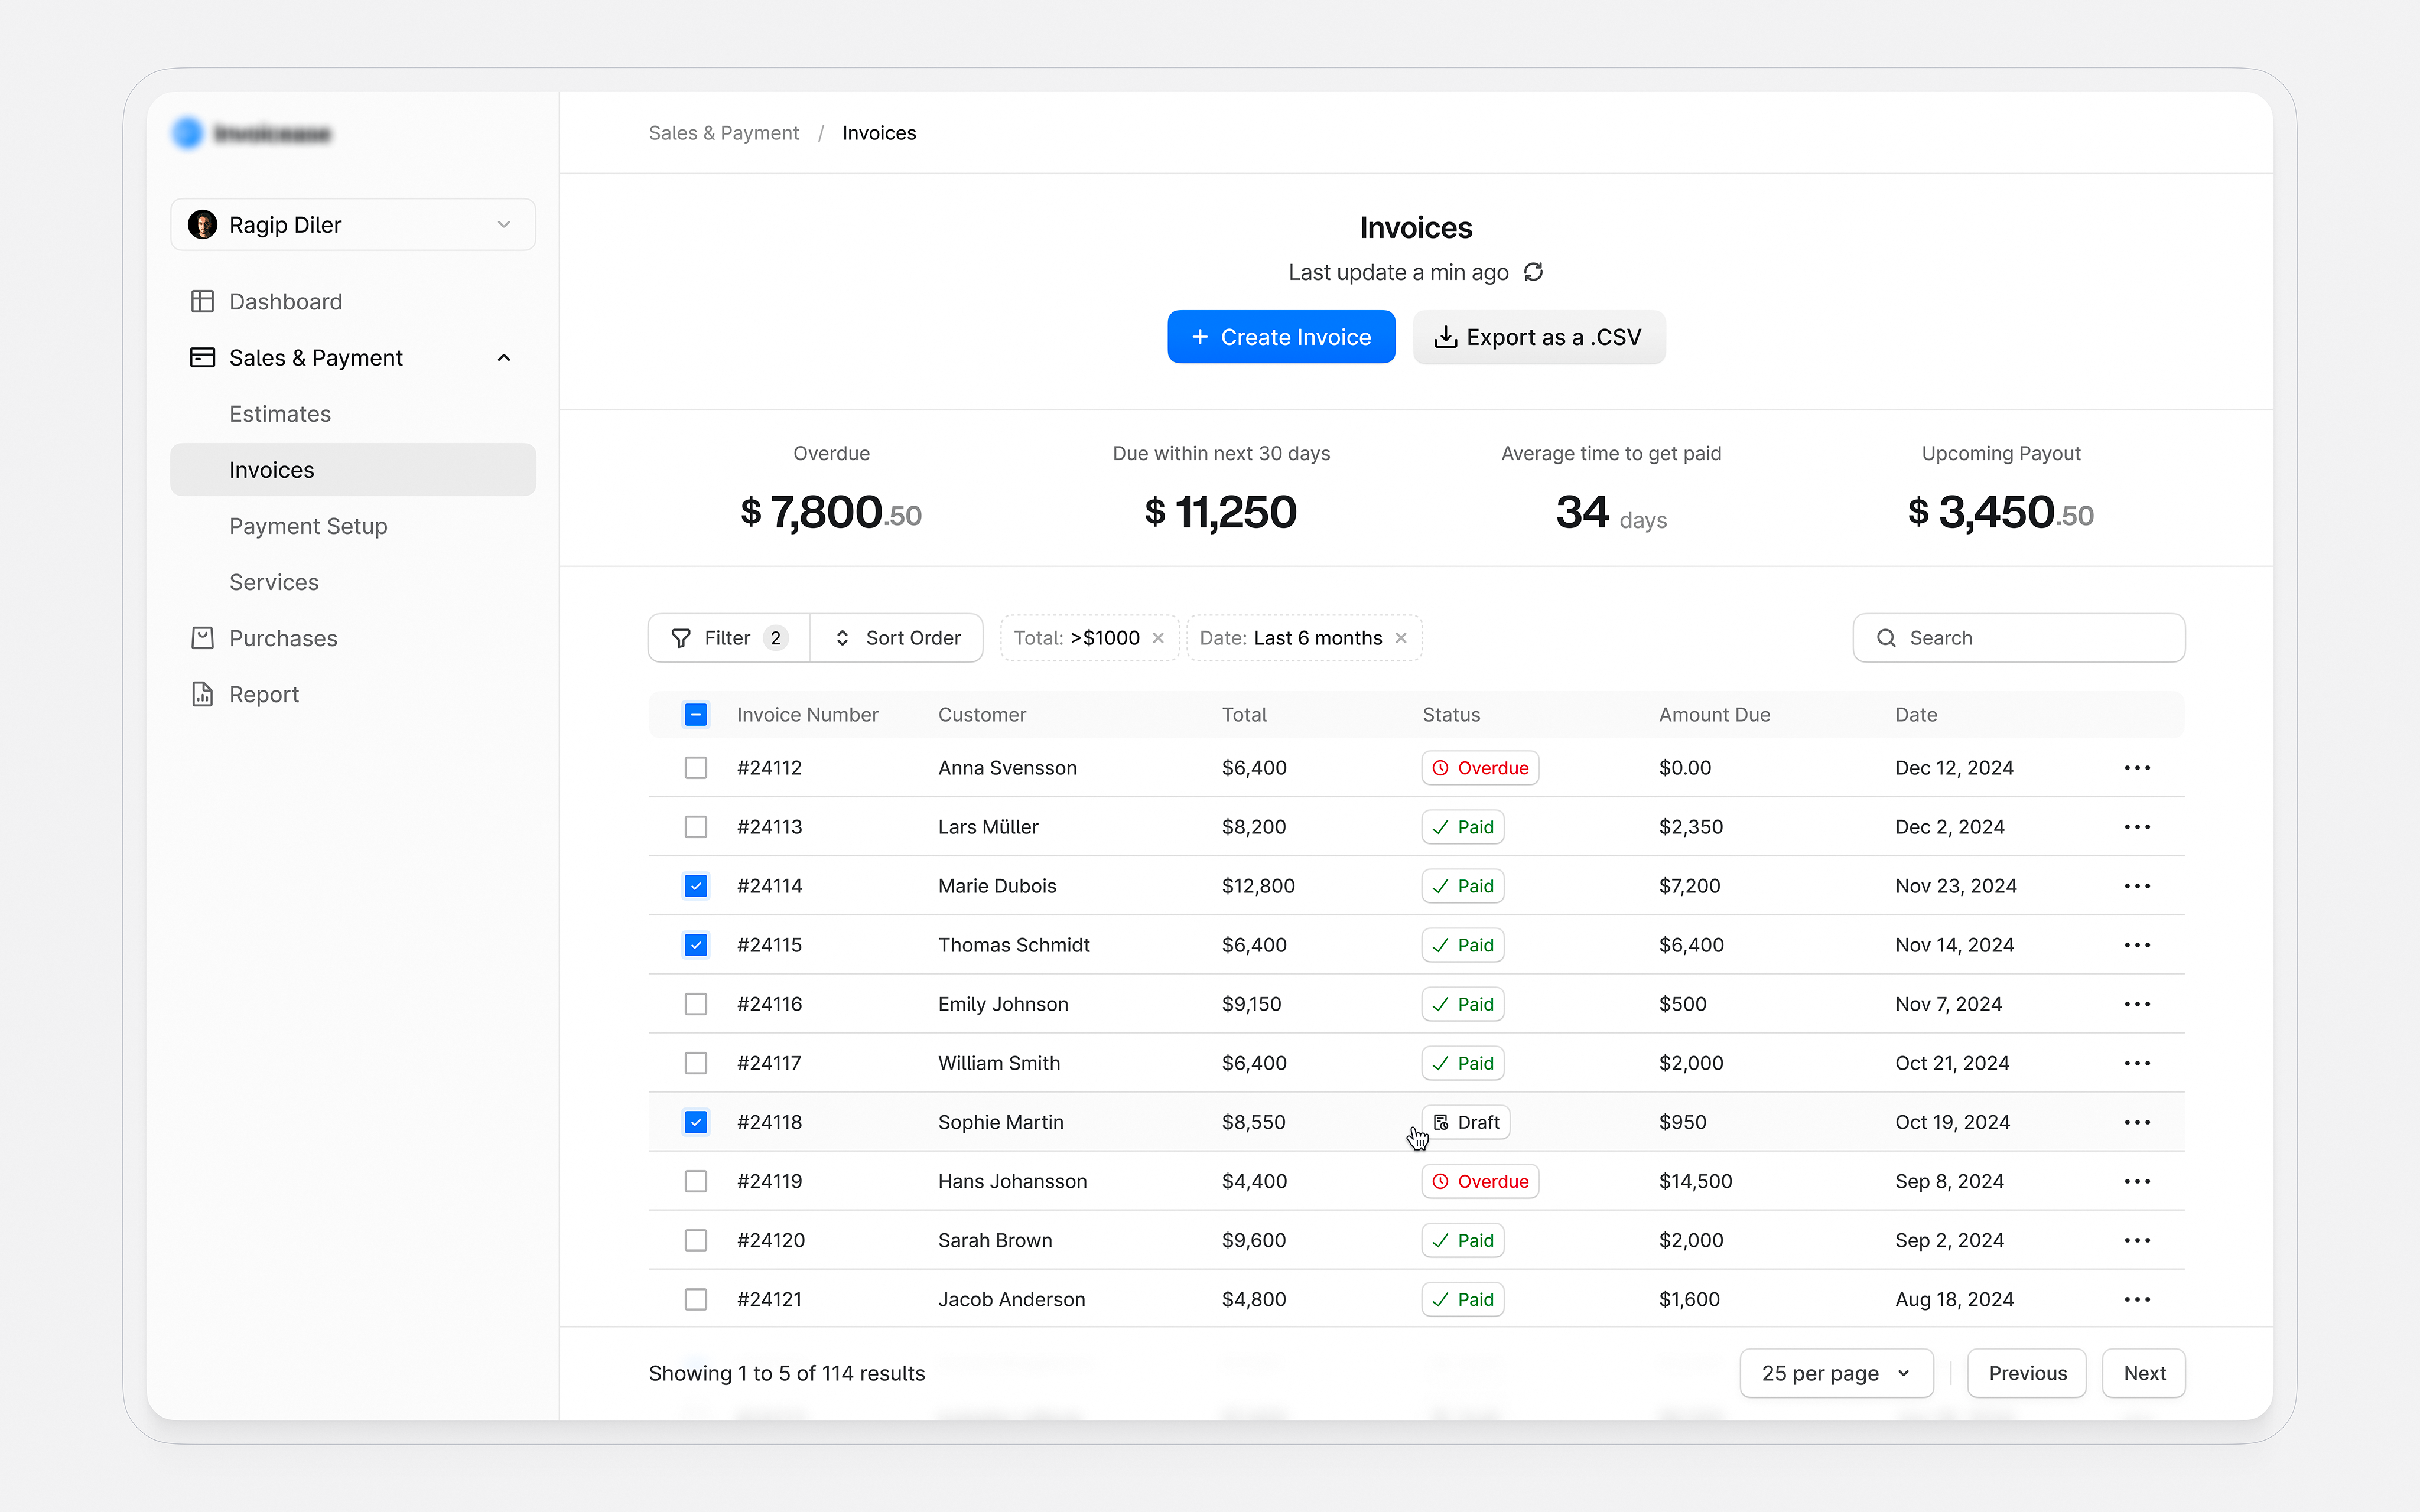This screenshot has width=2420, height=1512.
Task: Click the Purchases sidebar icon
Action: 202,638
